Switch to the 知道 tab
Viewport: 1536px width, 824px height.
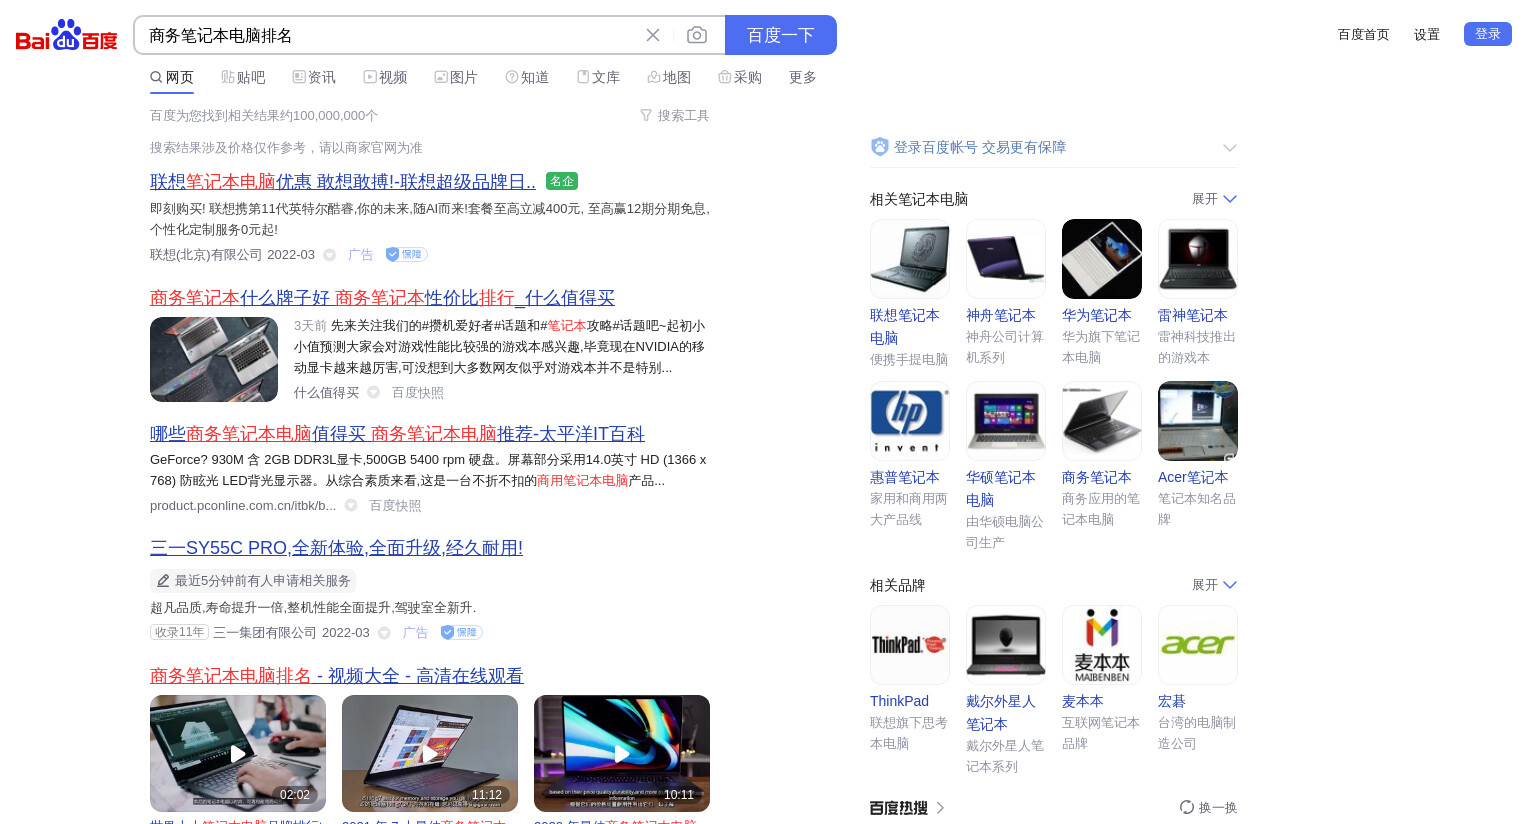pyautogui.click(x=527, y=77)
